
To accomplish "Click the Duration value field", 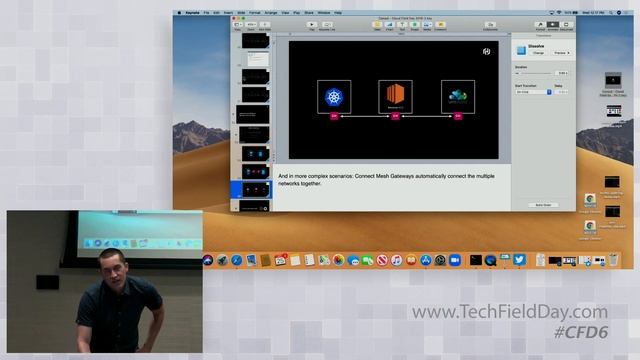I will pos(562,73).
